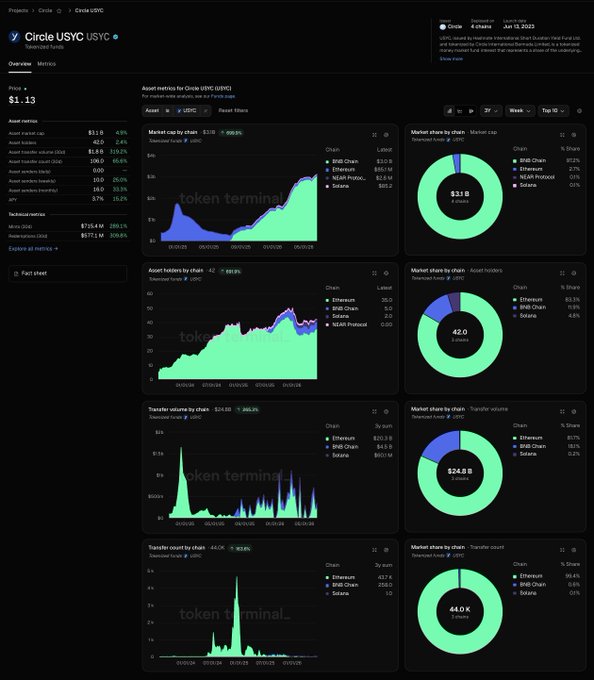Open settings gear of Market cap by chain chart
The width and height of the screenshot is (594, 680).
(386, 135)
